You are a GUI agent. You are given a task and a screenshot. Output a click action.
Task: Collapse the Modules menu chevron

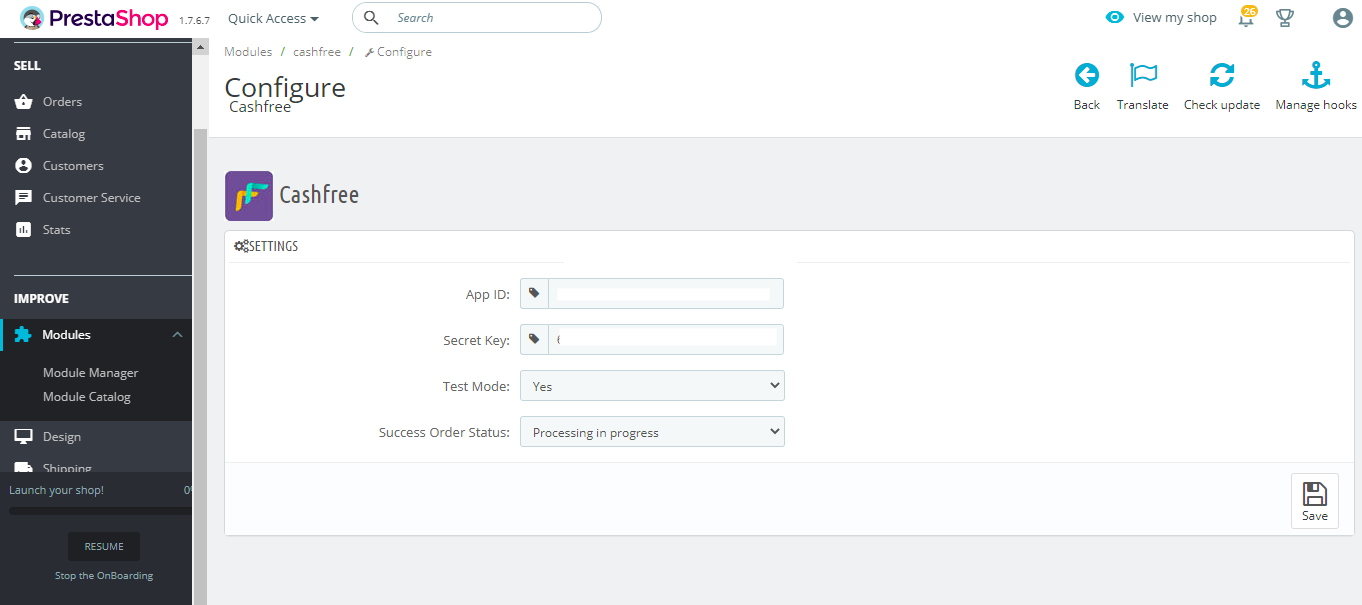[x=177, y=335]
